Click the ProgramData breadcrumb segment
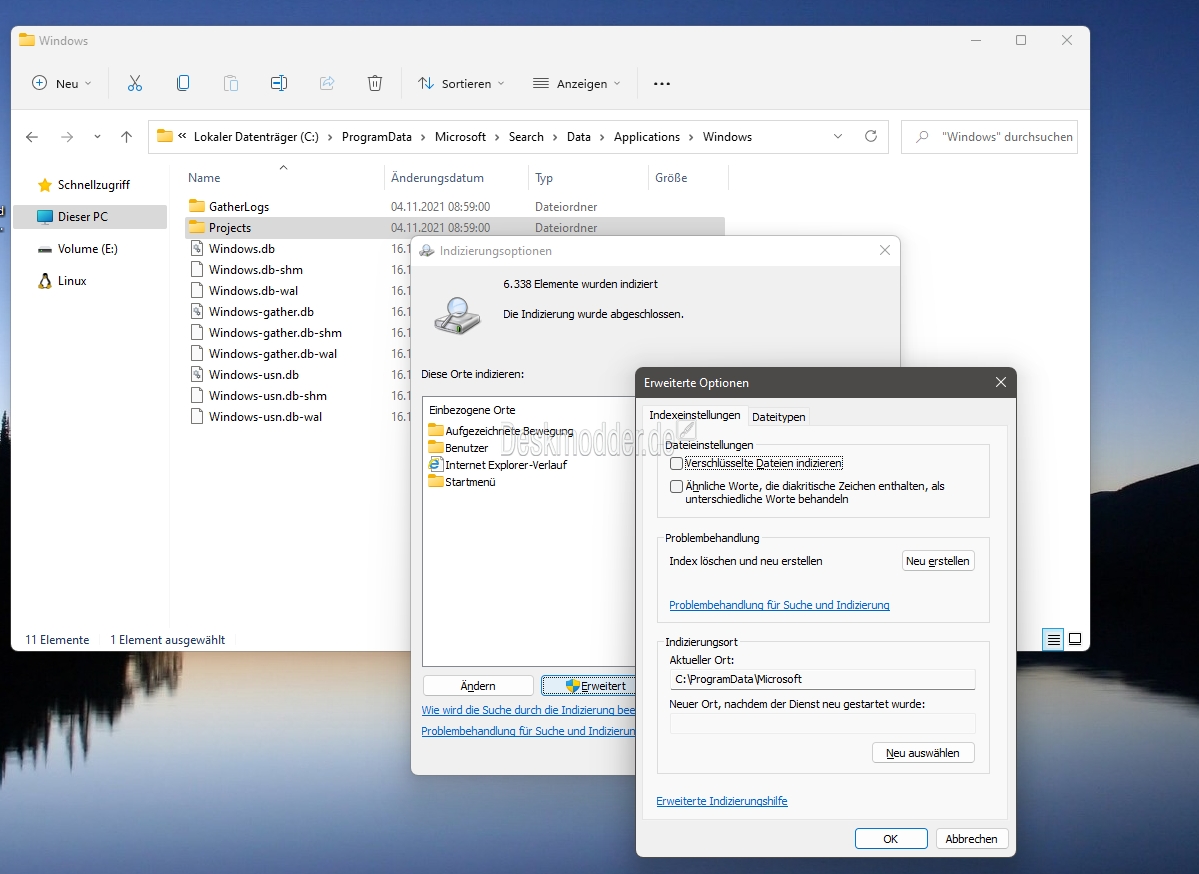1199x874 pixels. [376, 137]
